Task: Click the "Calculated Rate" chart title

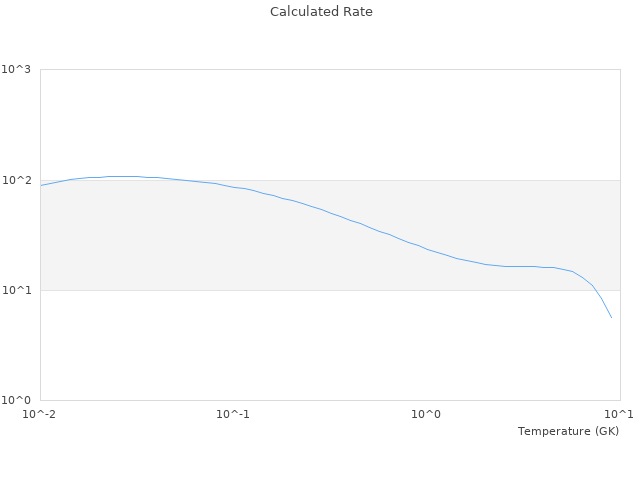Action: click(x=321, y=12)
